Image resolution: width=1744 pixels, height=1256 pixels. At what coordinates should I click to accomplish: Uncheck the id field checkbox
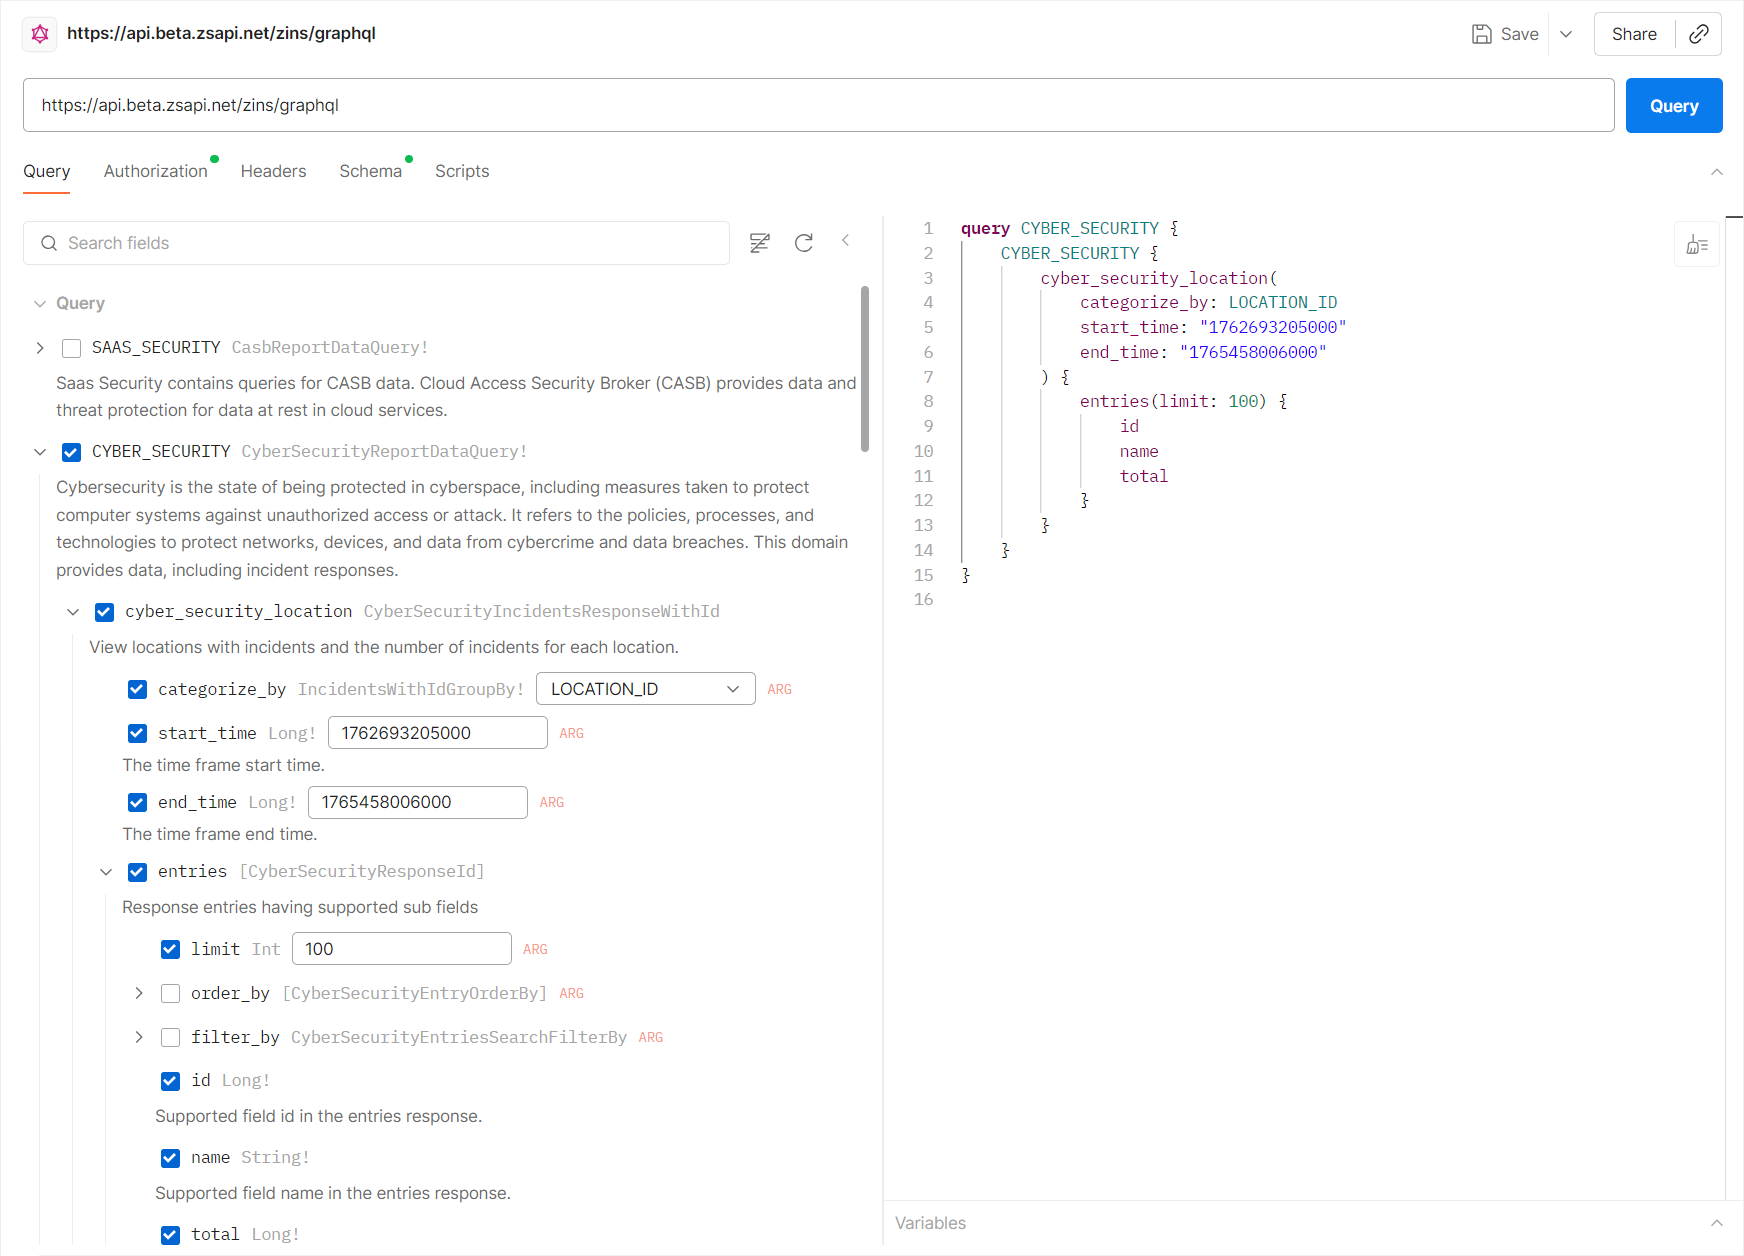tap(170, 1081)
